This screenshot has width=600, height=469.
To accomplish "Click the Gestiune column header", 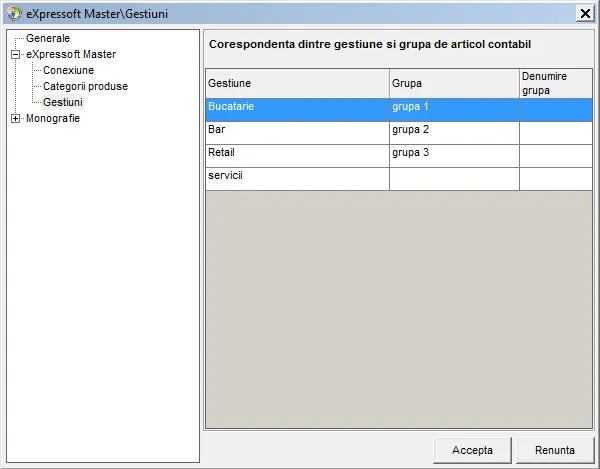I will coord(297,83).
